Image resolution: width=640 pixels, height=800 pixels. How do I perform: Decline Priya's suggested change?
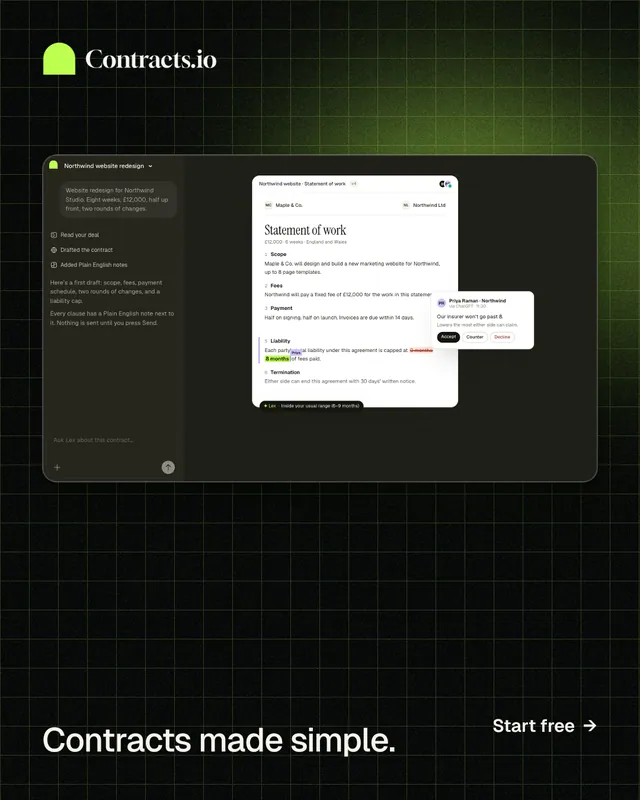pyautogui.click(x=502, y=337)
